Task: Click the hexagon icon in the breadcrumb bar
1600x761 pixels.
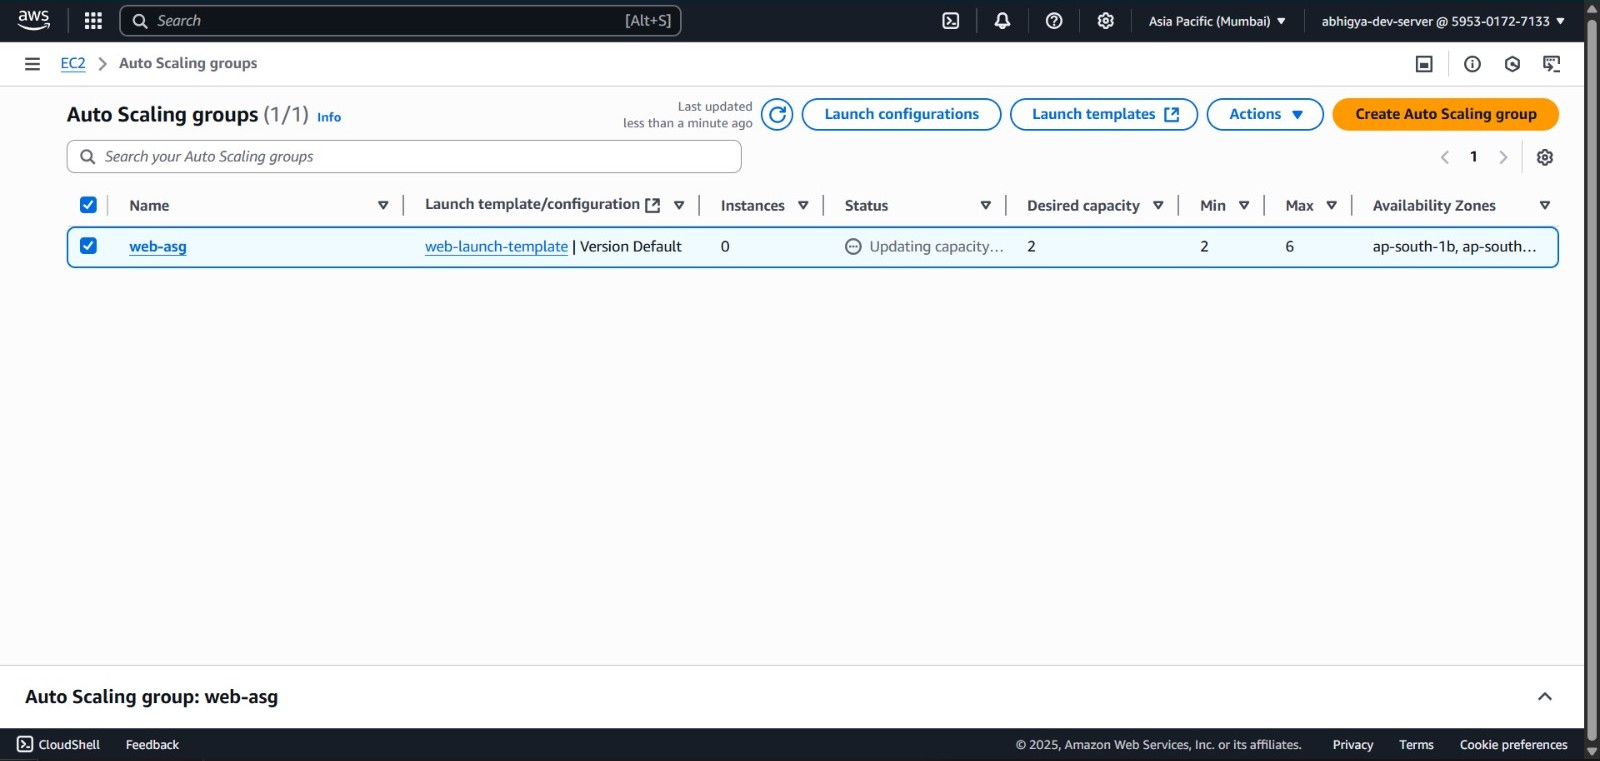Action: (1512, 64)
